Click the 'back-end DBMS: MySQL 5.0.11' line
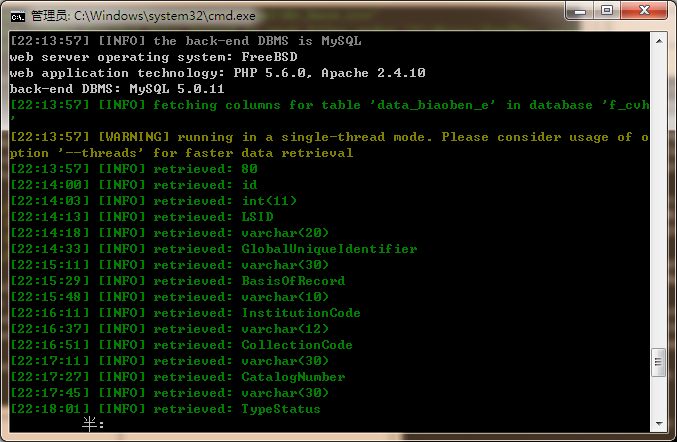The image size is (677, 442). [117, 89]
